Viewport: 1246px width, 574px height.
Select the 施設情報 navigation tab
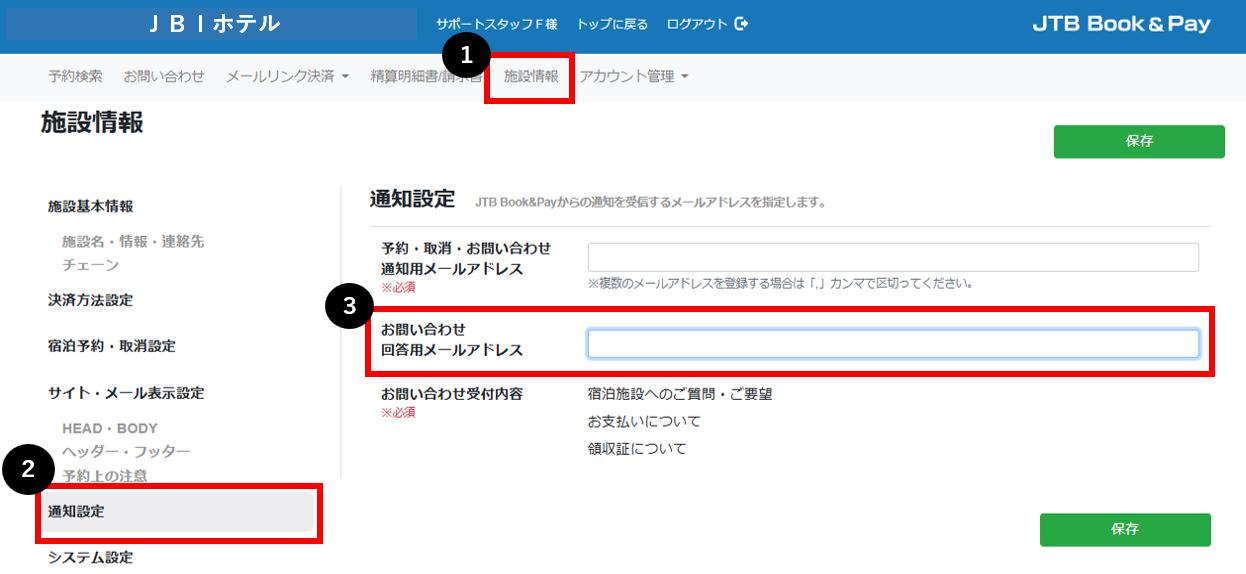tap(531, 76)
